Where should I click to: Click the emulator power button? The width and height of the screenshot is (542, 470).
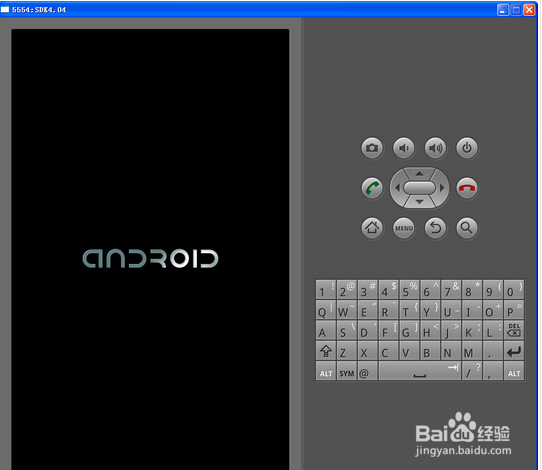tap(467, 148)
